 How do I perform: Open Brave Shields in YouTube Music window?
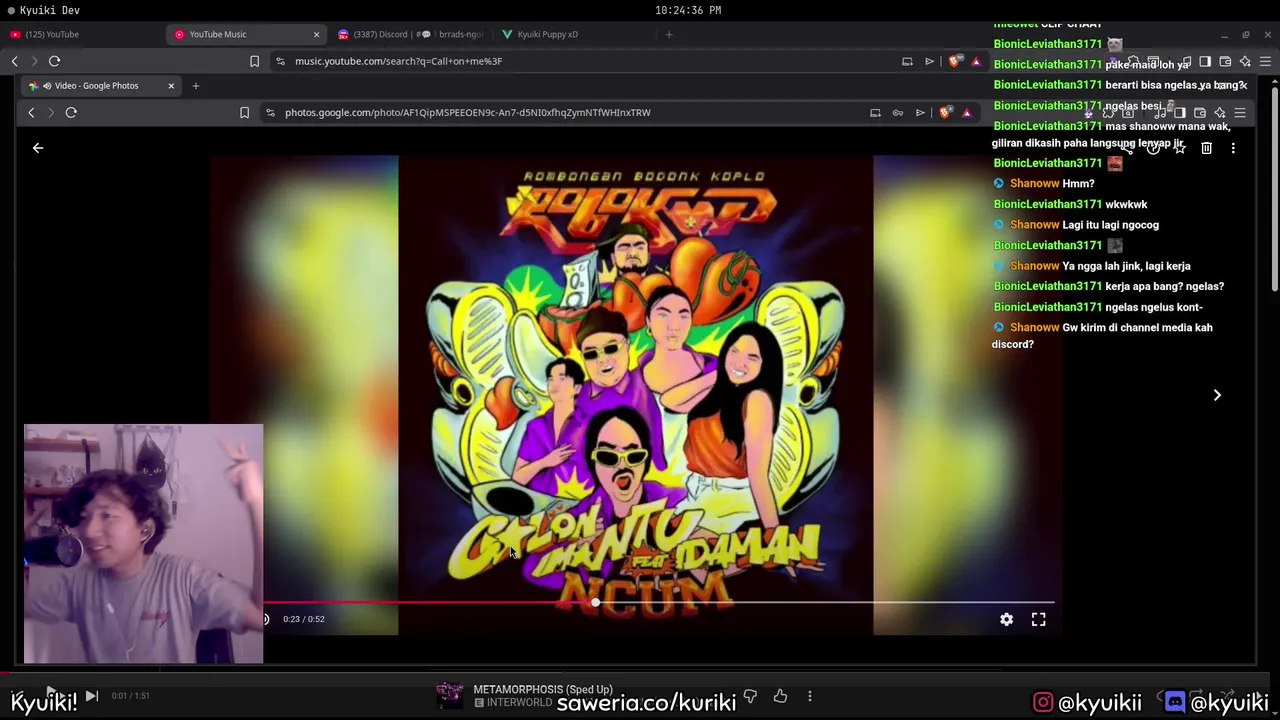(955, 61)
